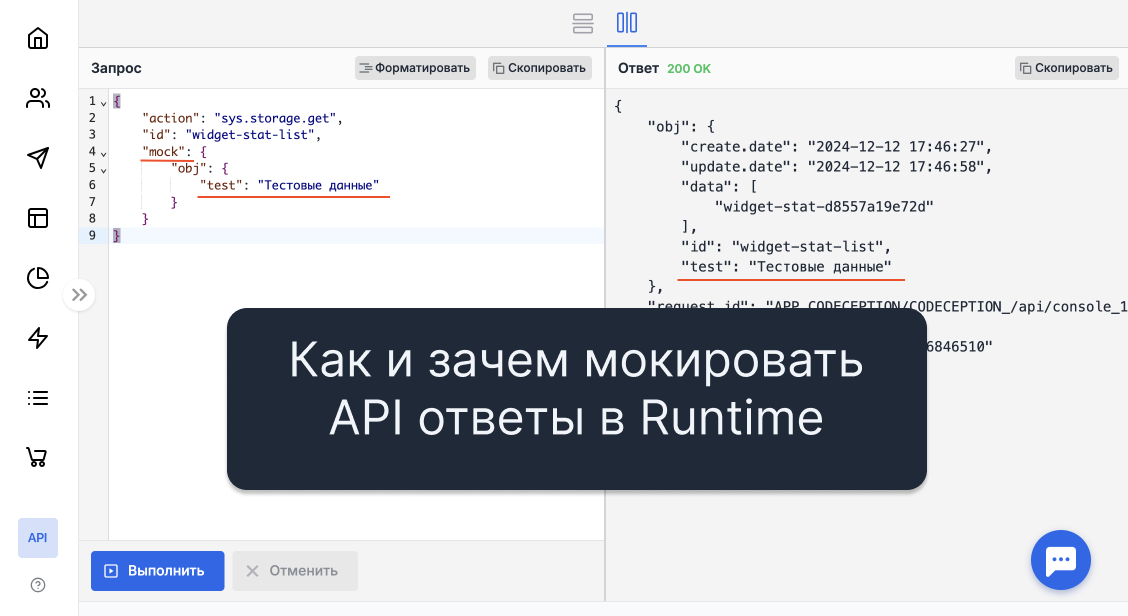Open the list icon in sidebar
This screenshot has width=1128, height=616.
(x=37, y=398)
